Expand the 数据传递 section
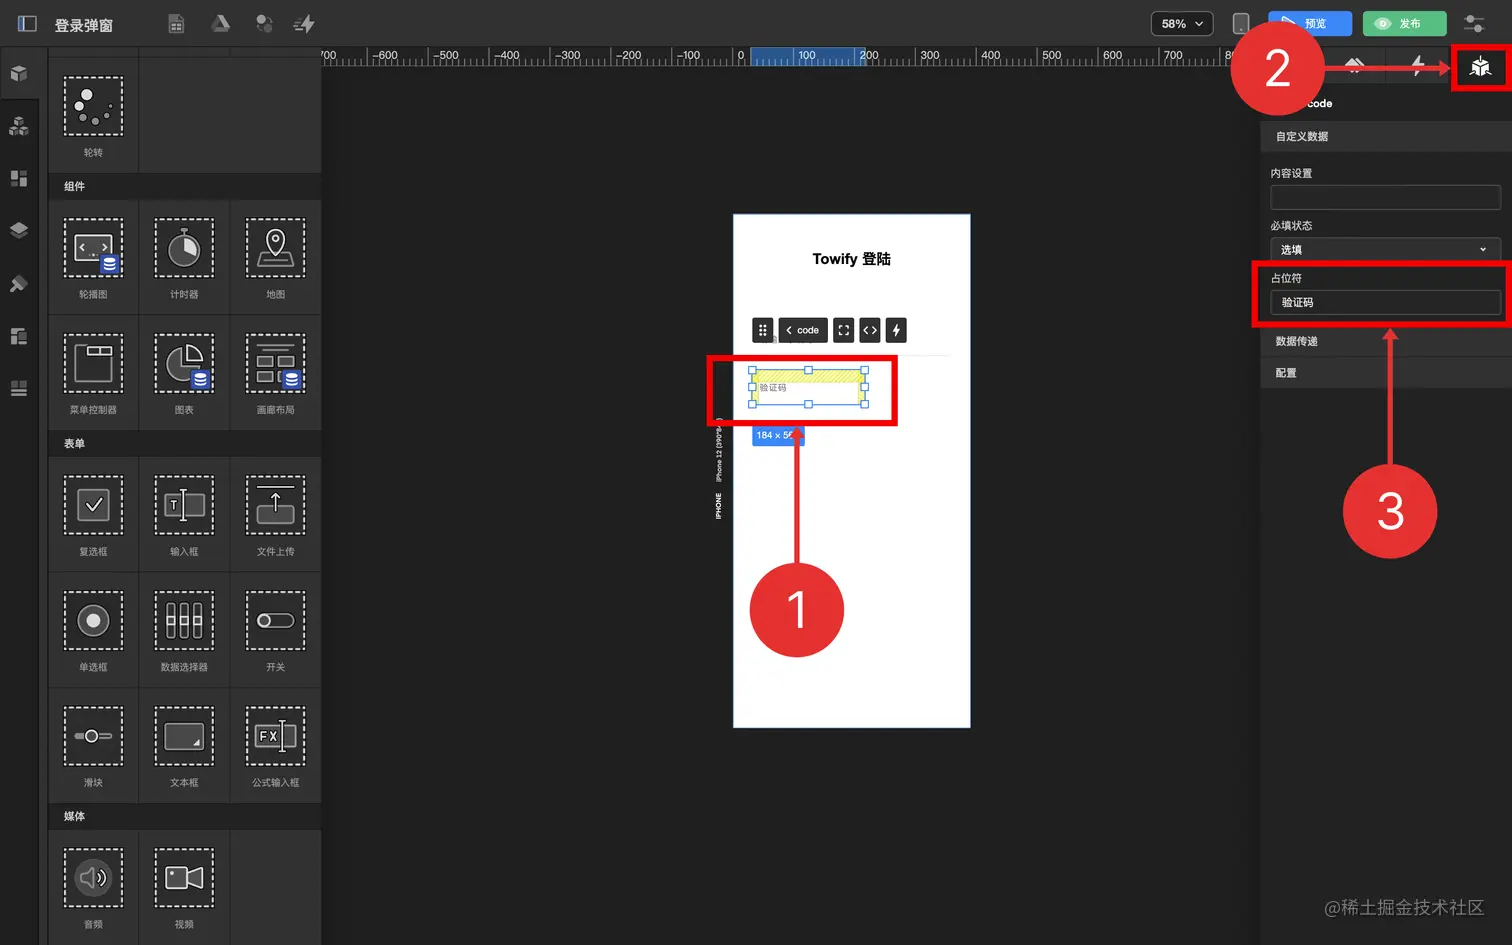 (x=1386, y=341)
